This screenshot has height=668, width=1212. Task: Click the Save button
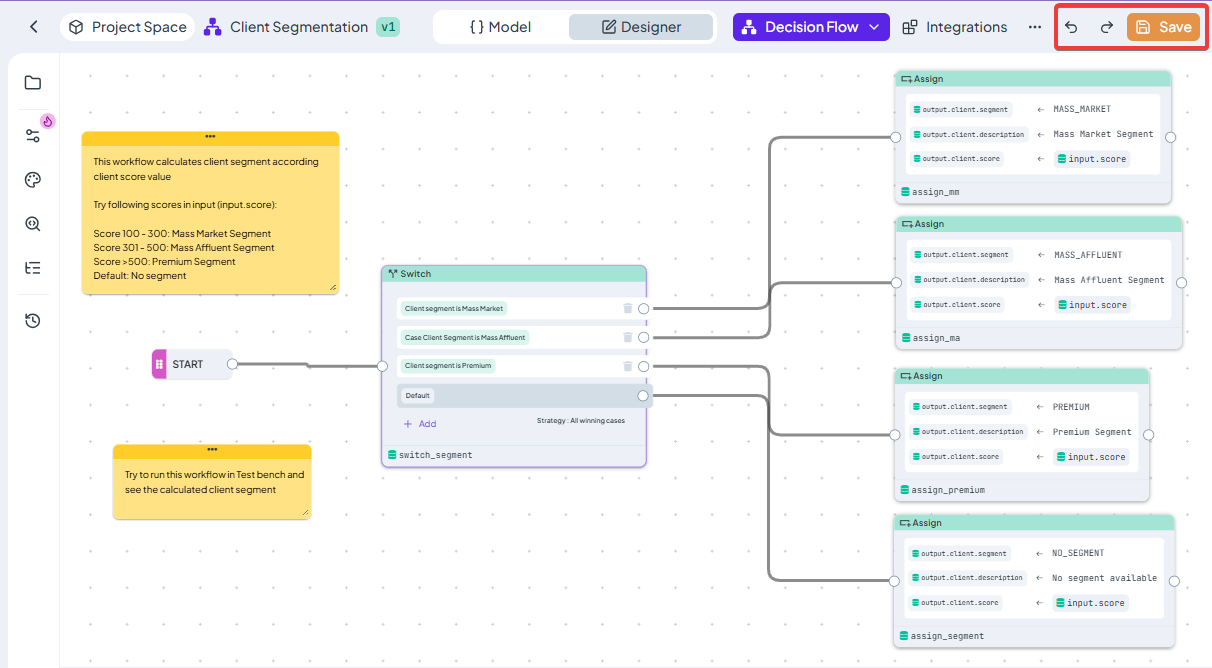pos(1163,27)
